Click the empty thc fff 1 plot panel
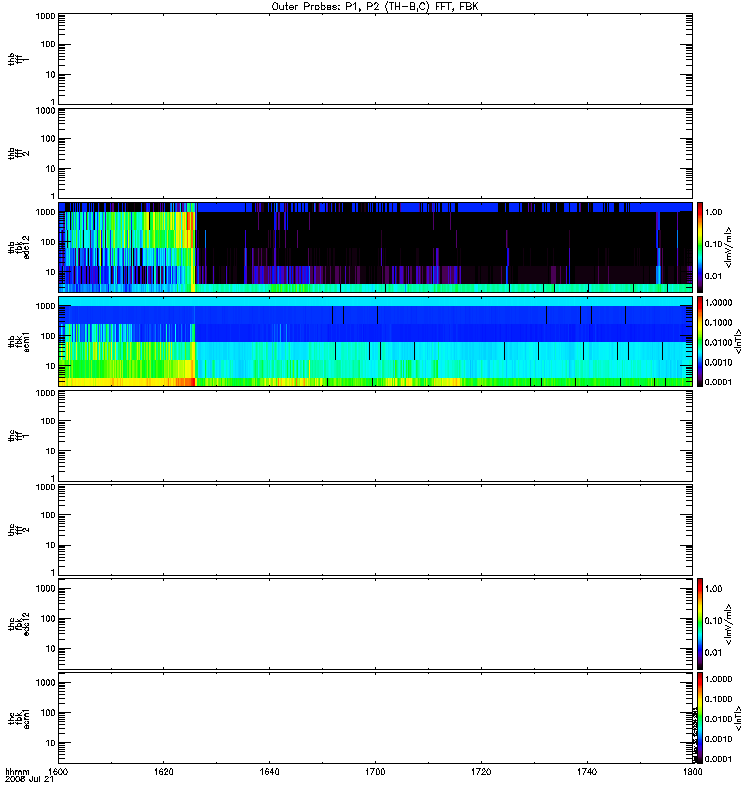This screenshot has width=750, height=800. pos(376,436)
